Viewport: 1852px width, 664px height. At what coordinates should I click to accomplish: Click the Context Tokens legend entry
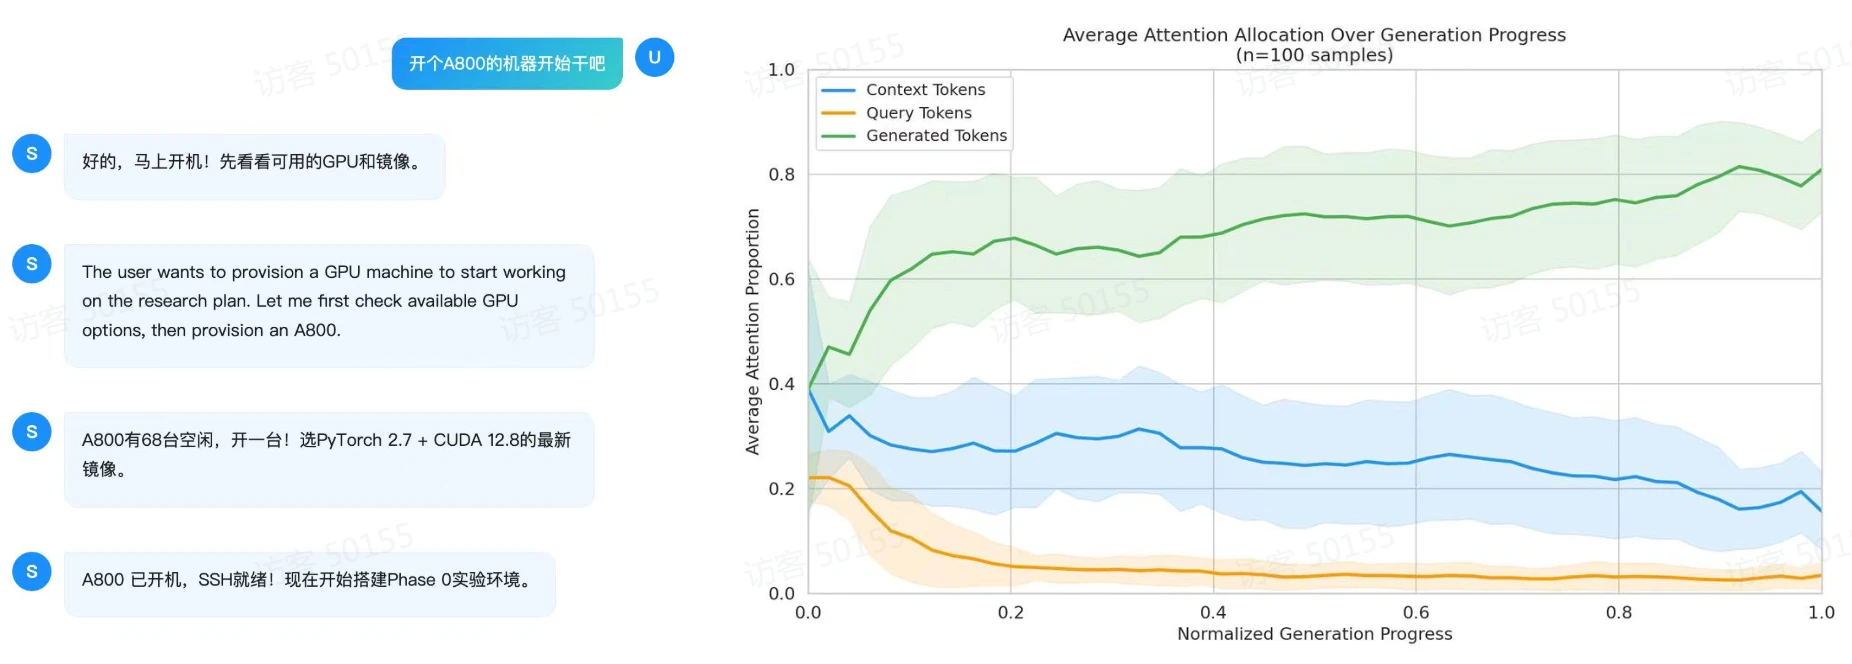[903, 90]
